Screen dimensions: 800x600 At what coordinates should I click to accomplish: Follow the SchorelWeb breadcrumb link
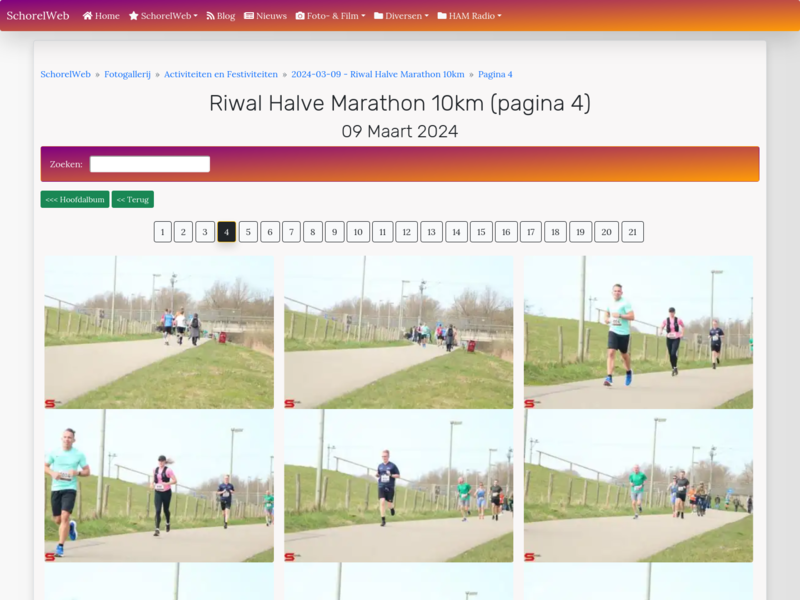coord(65,74)
